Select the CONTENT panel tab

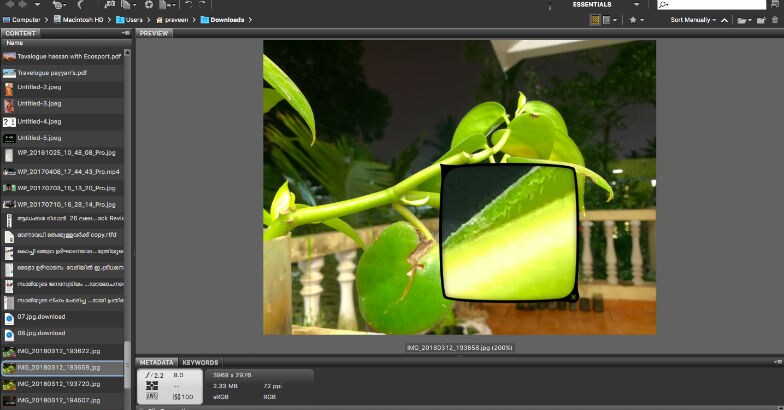tap(20, 33)
